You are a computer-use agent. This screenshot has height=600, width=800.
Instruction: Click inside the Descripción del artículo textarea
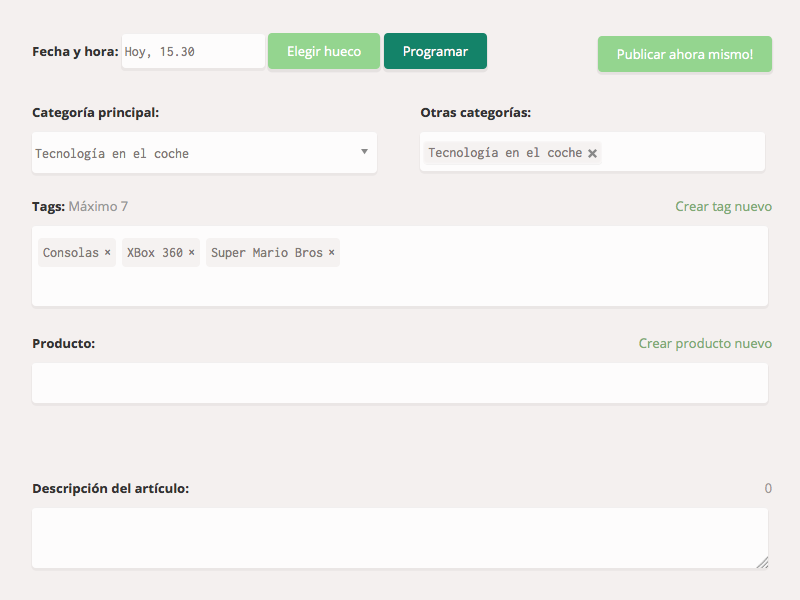[x=400, y=538]
